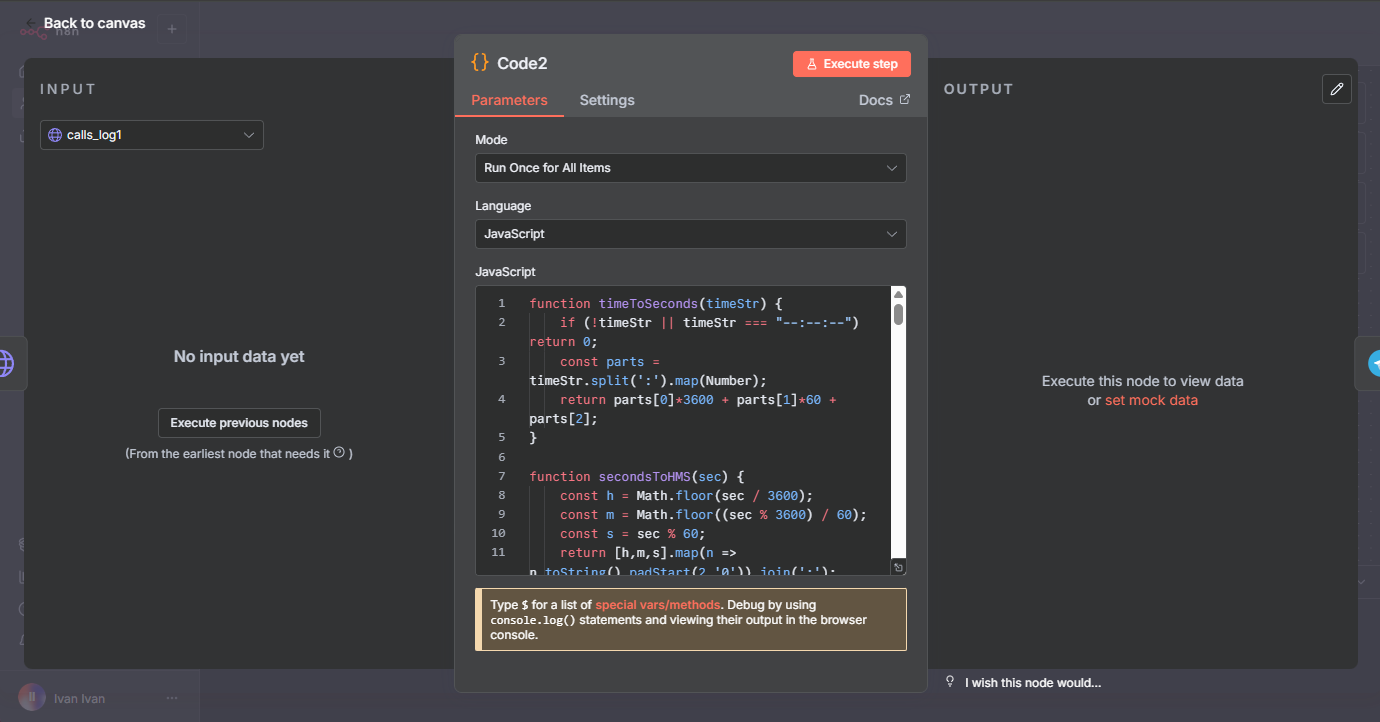Image resolution: width=1380 pixels, height=722 pixels.
Task: Click the globe previous node icon at left edge
Action: [6, 363]
